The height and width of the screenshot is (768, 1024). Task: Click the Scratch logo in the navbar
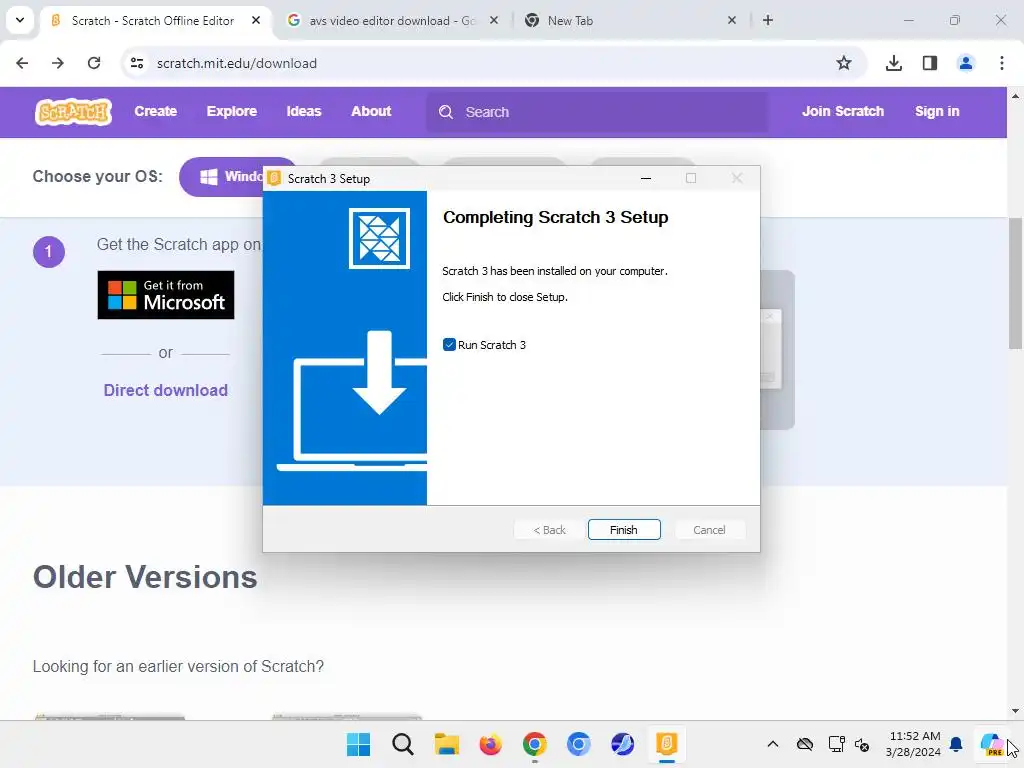point(73,112)
